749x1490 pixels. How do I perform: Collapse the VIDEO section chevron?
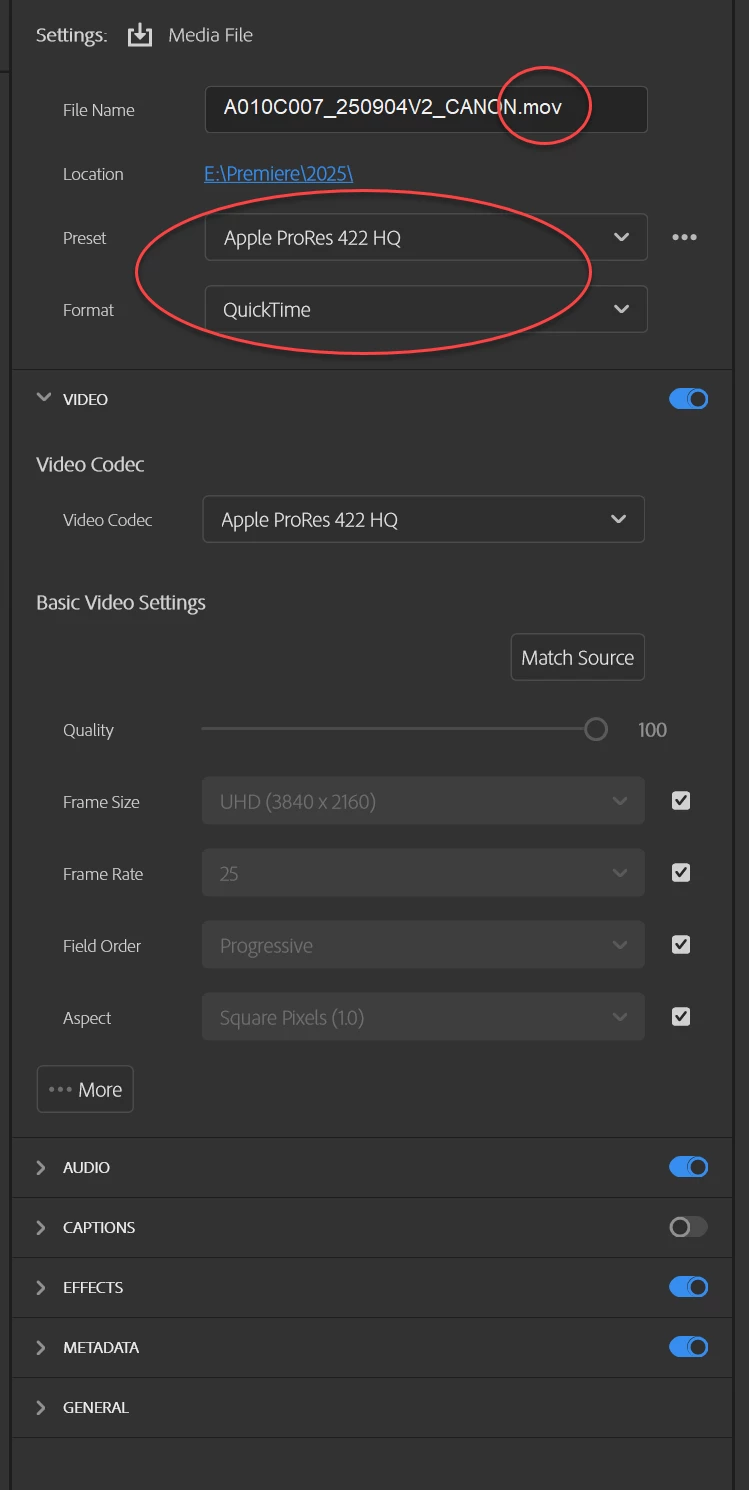(43, 398)
